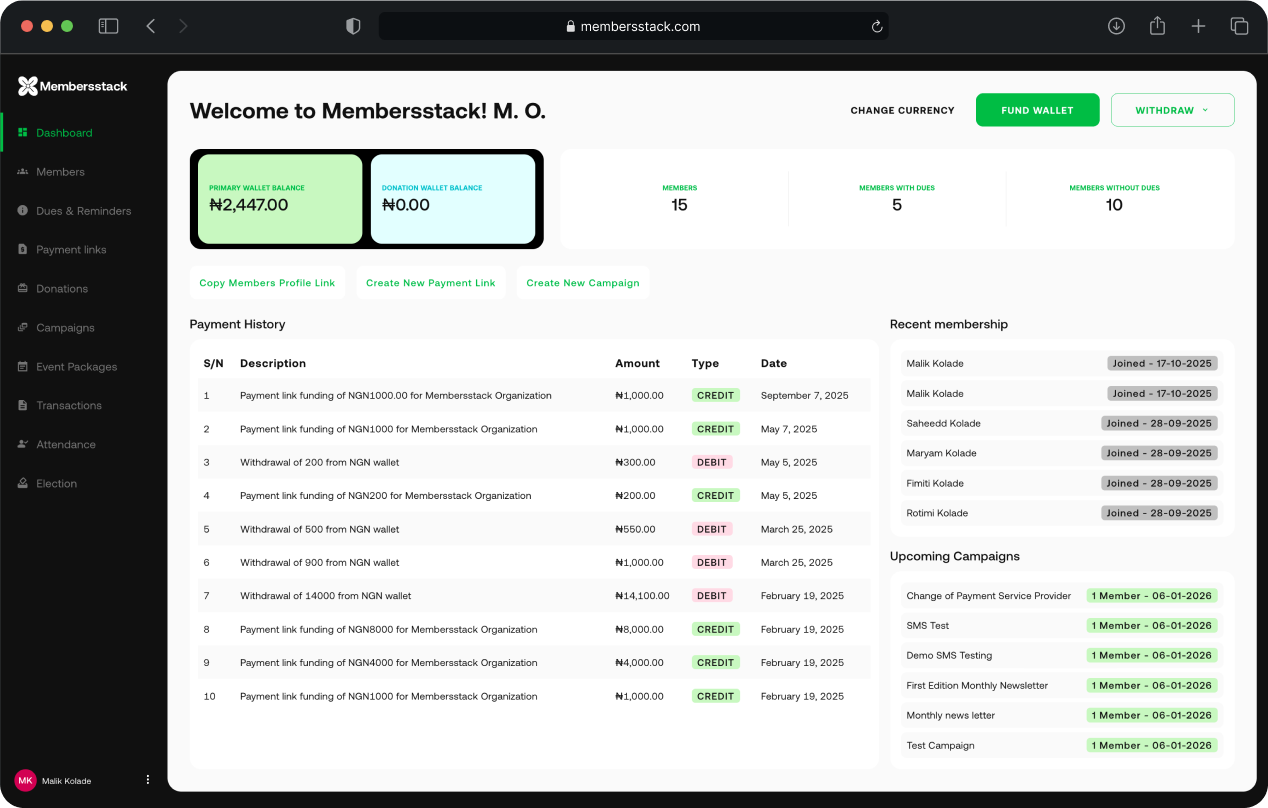Click the privacy shield icon in toolbar
This screenshot has height=808, width=1268.
[x=353, y=27]
